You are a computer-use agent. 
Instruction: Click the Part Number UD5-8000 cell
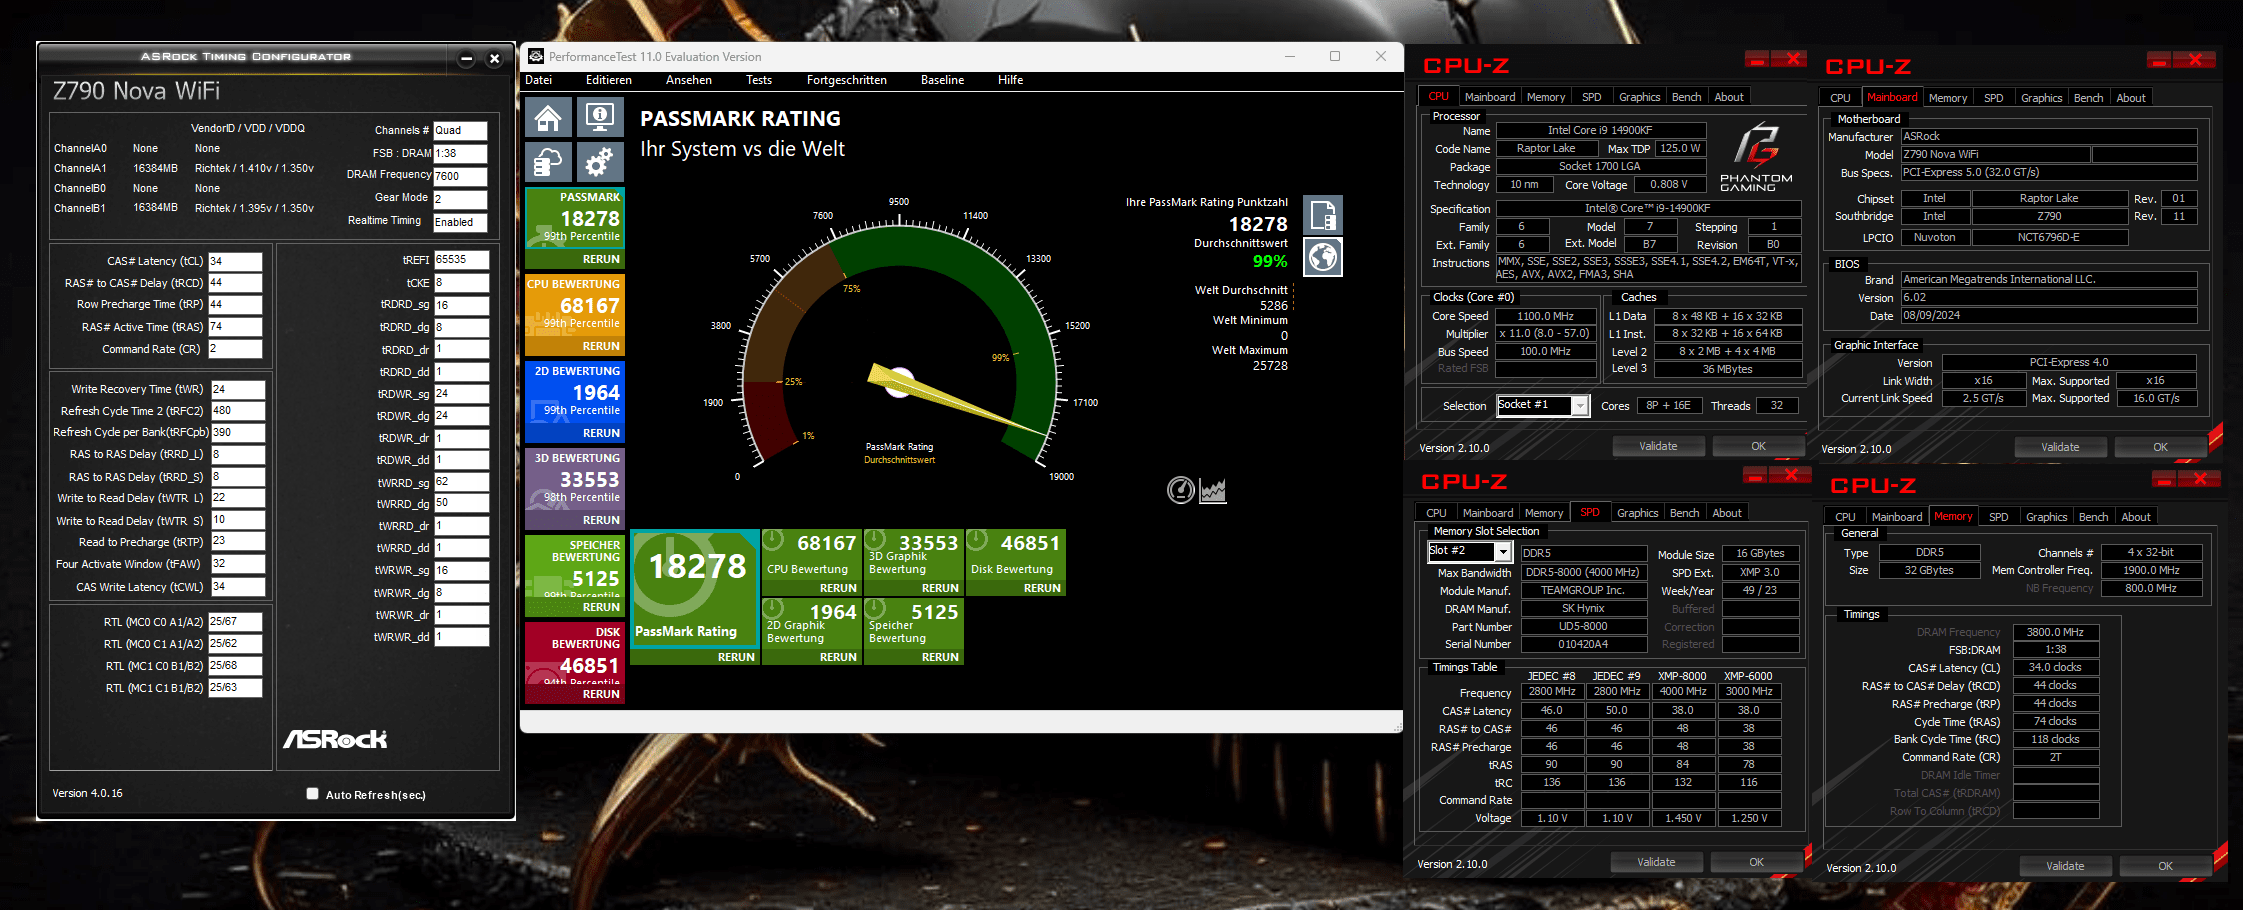1583,627
